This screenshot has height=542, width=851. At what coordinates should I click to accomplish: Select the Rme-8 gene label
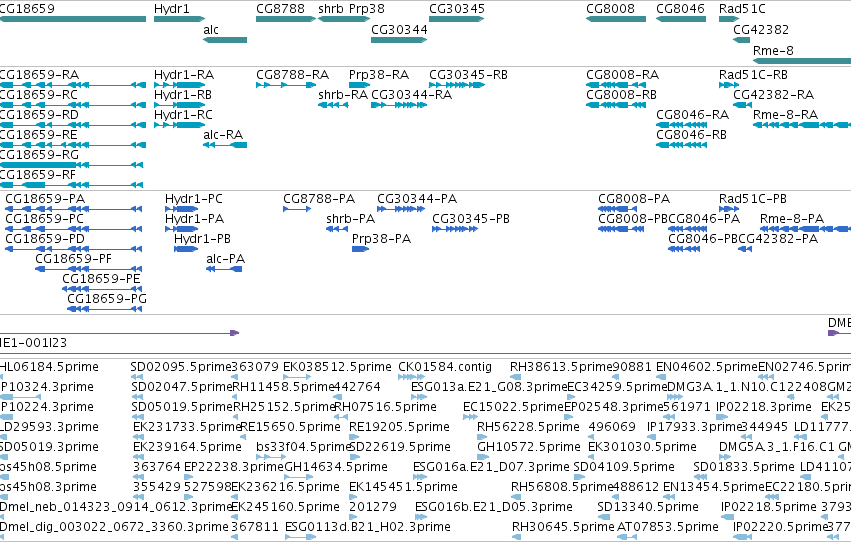point(773,50)
